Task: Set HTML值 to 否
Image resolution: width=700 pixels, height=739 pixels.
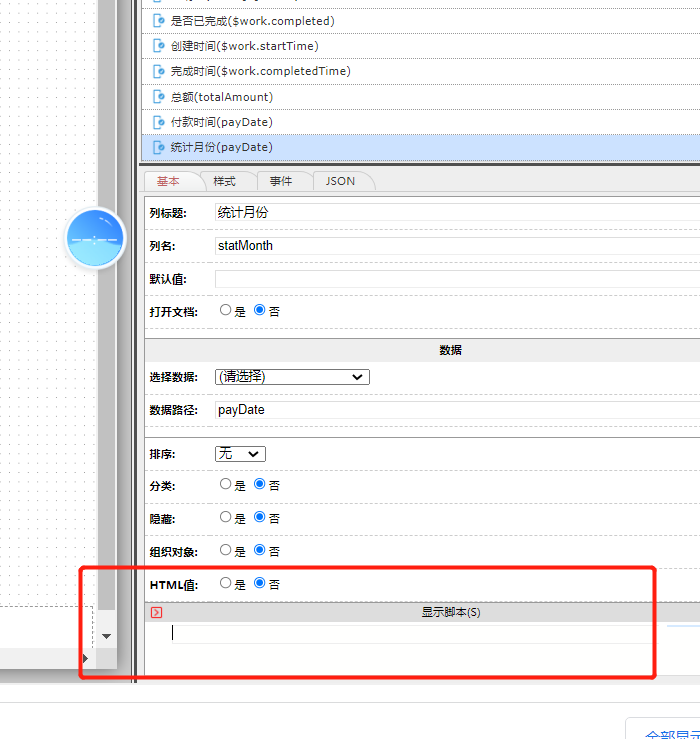Action: (x=259, y=583)
